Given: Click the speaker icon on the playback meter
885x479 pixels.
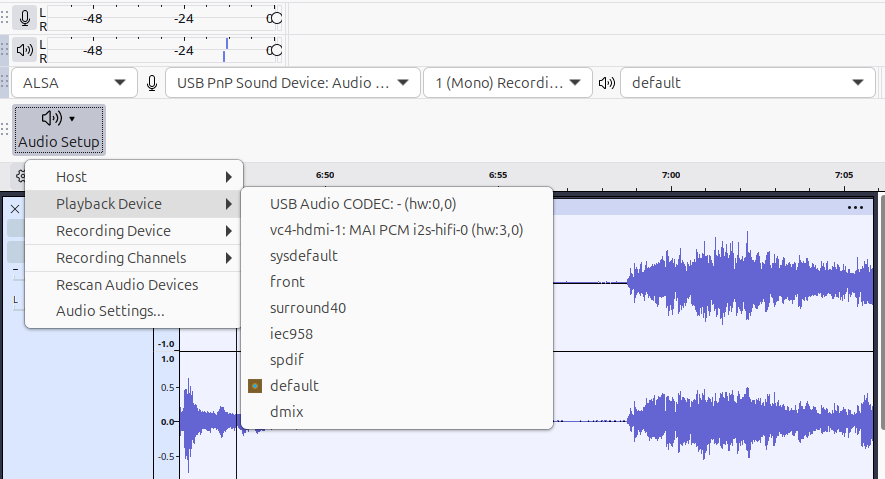Looking at the screenshot, I should 25,49.
